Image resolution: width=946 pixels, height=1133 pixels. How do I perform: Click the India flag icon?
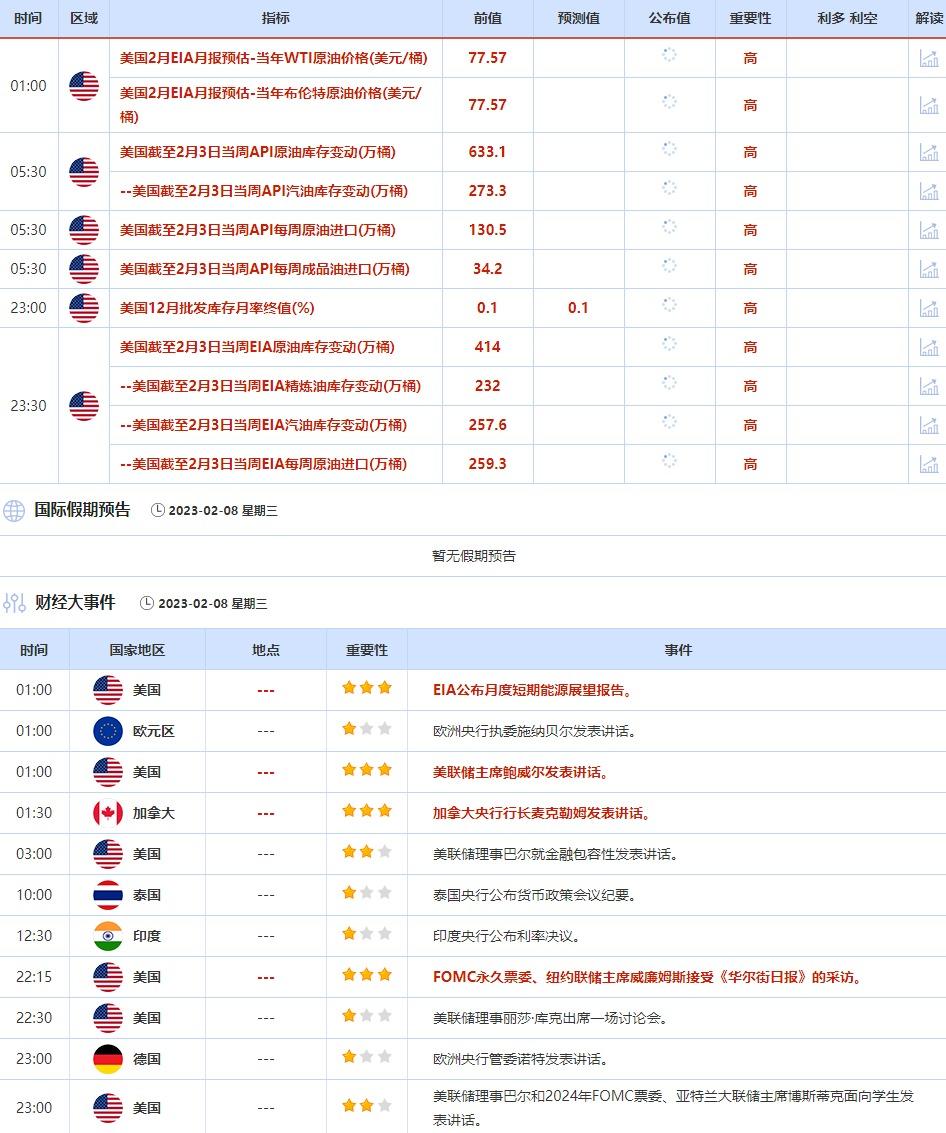(107, 936)
